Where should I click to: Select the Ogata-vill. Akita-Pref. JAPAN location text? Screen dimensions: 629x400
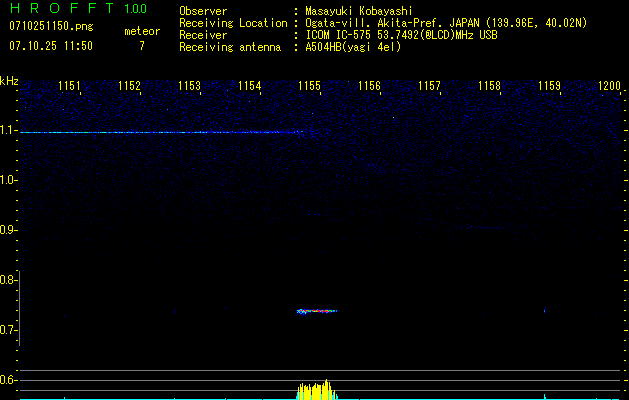click(x=446, y=23)
